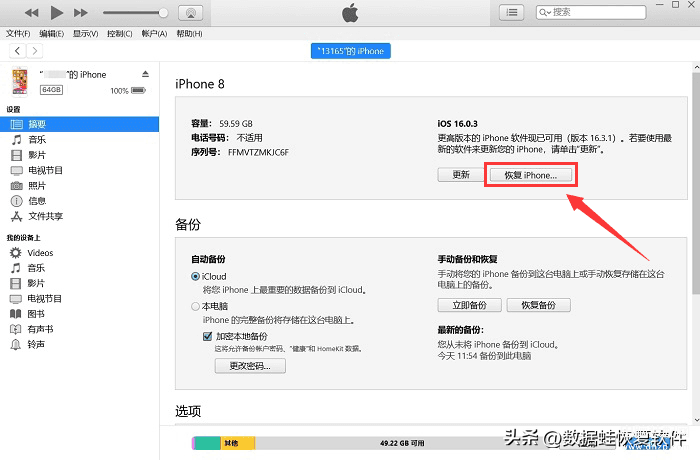Click the serial number FFMVTZMKJC6F

coord(258,152)
